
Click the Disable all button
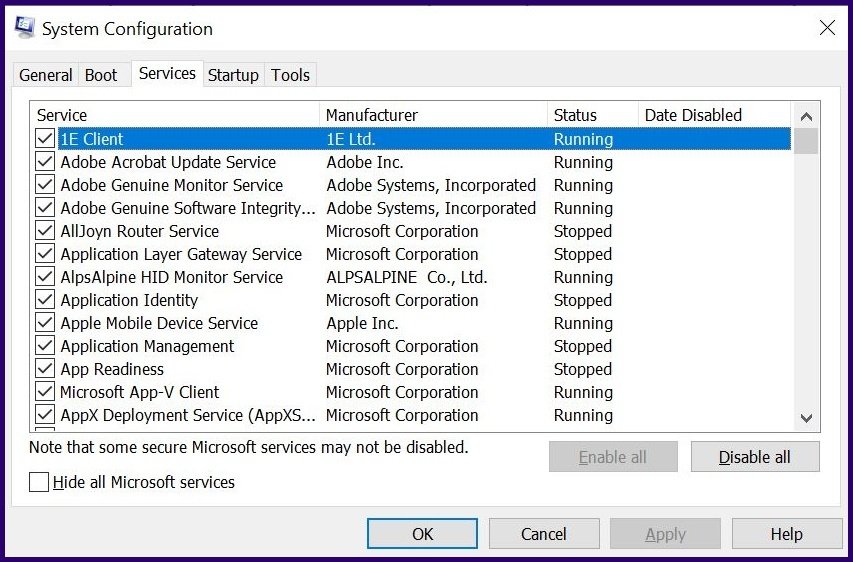click(x=755, y=457)
